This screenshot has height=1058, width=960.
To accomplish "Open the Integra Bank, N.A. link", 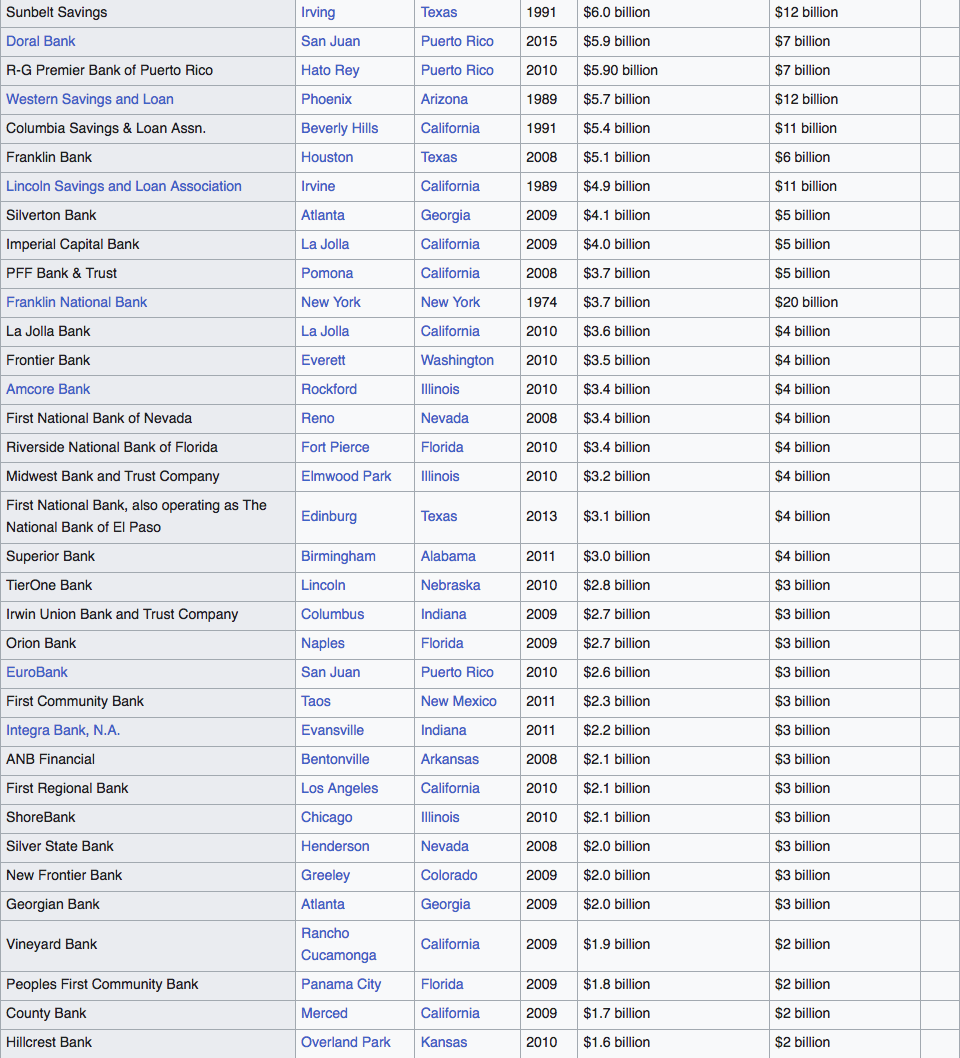I will (63, 730).
